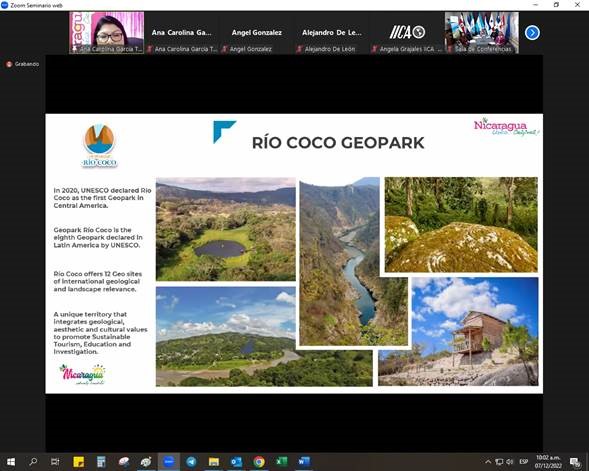589x471 pixels.
Task: Open the notification center icon
Action: pos(575,462)
